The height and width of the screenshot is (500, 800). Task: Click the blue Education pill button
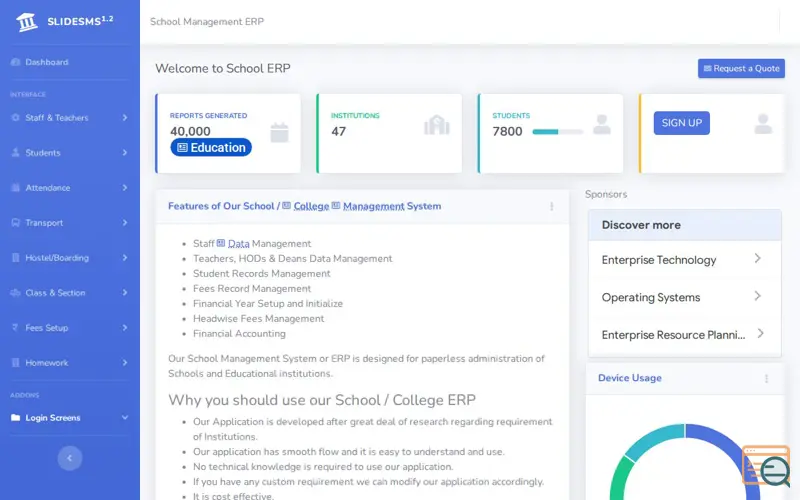click(211, 147)
